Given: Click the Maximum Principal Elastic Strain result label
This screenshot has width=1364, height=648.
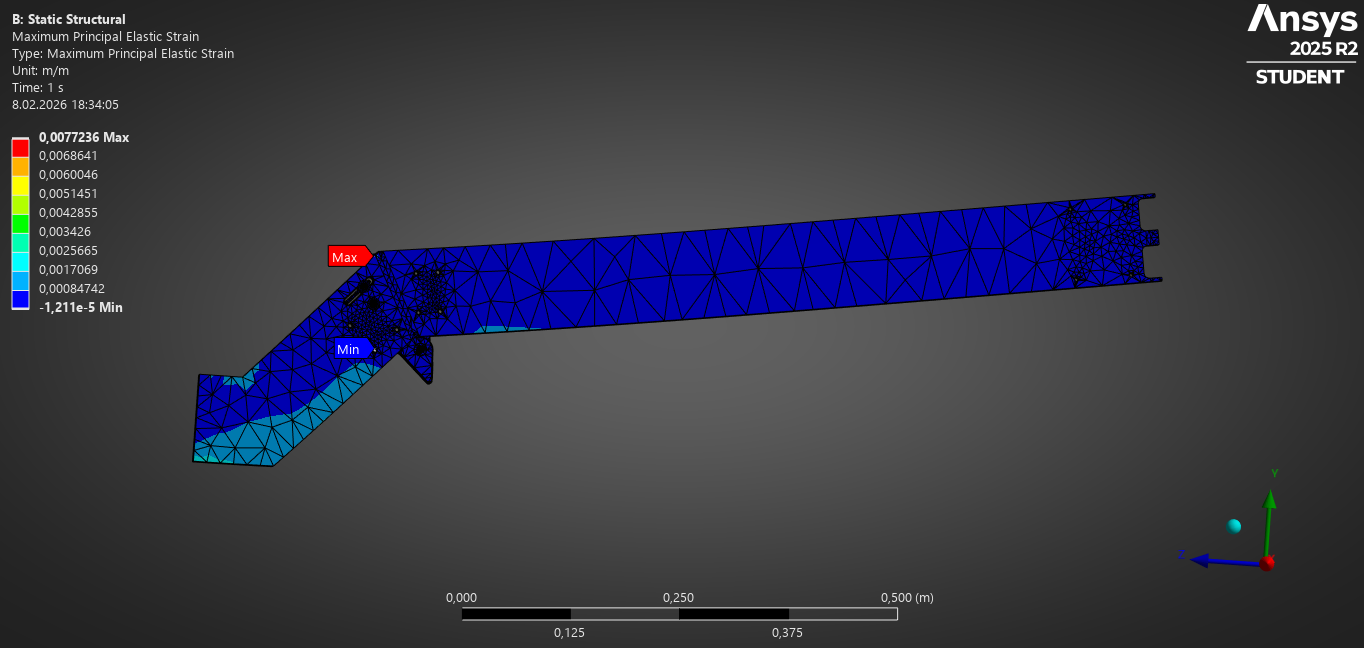Looking at the screenshot, I should pyautogui.click(x=105, y=36).
